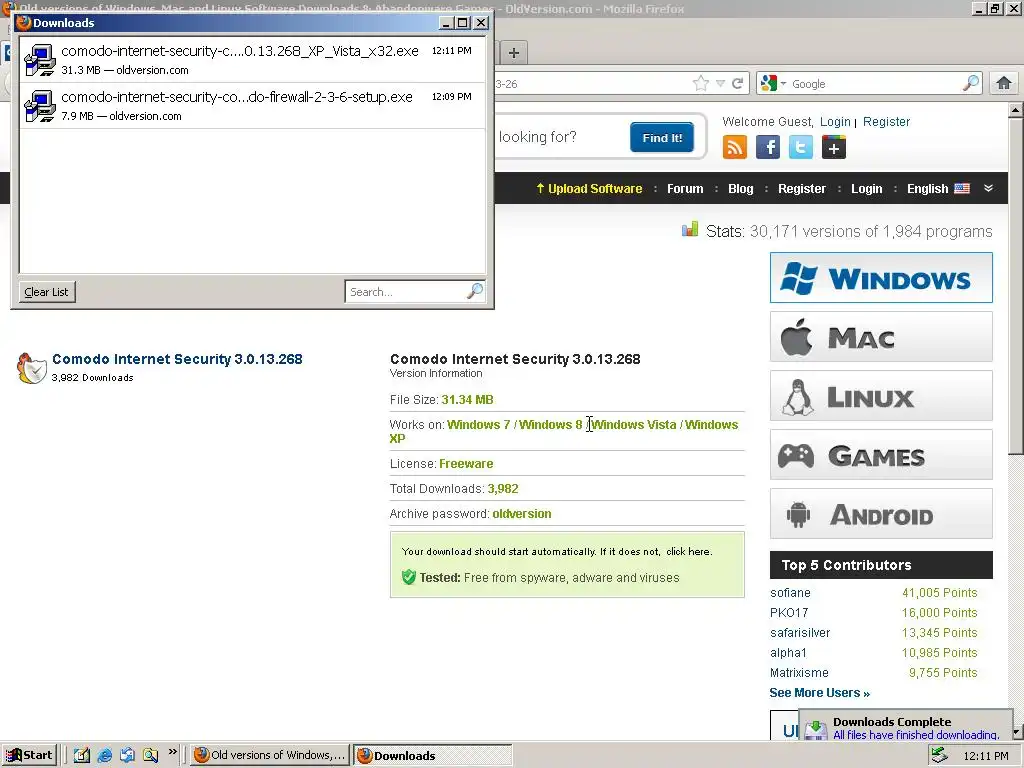
Task: Click the system tray network icon
Action: tap(939, 756)
